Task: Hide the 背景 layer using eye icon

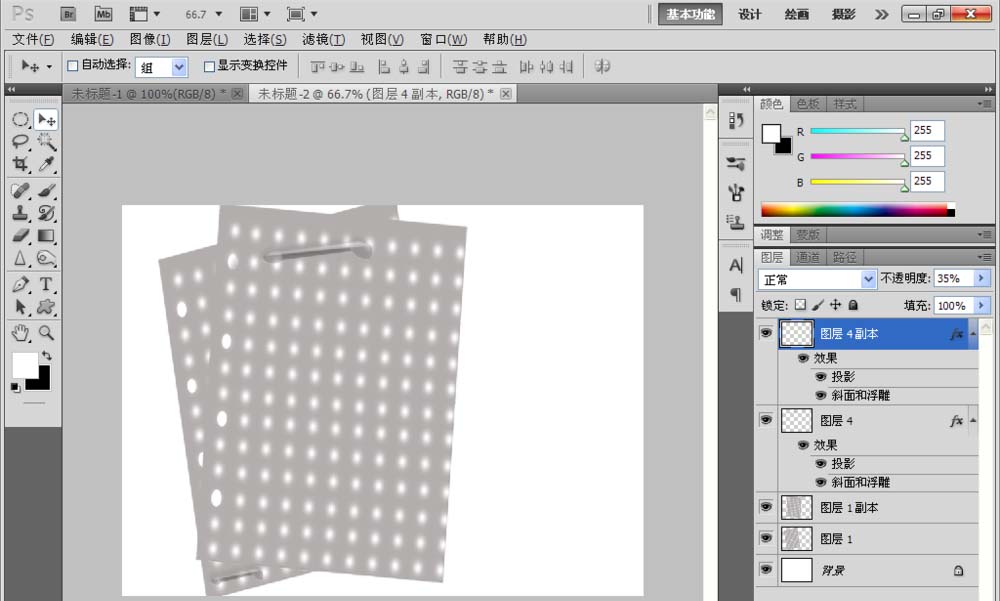Action: (x=766, y=569)
